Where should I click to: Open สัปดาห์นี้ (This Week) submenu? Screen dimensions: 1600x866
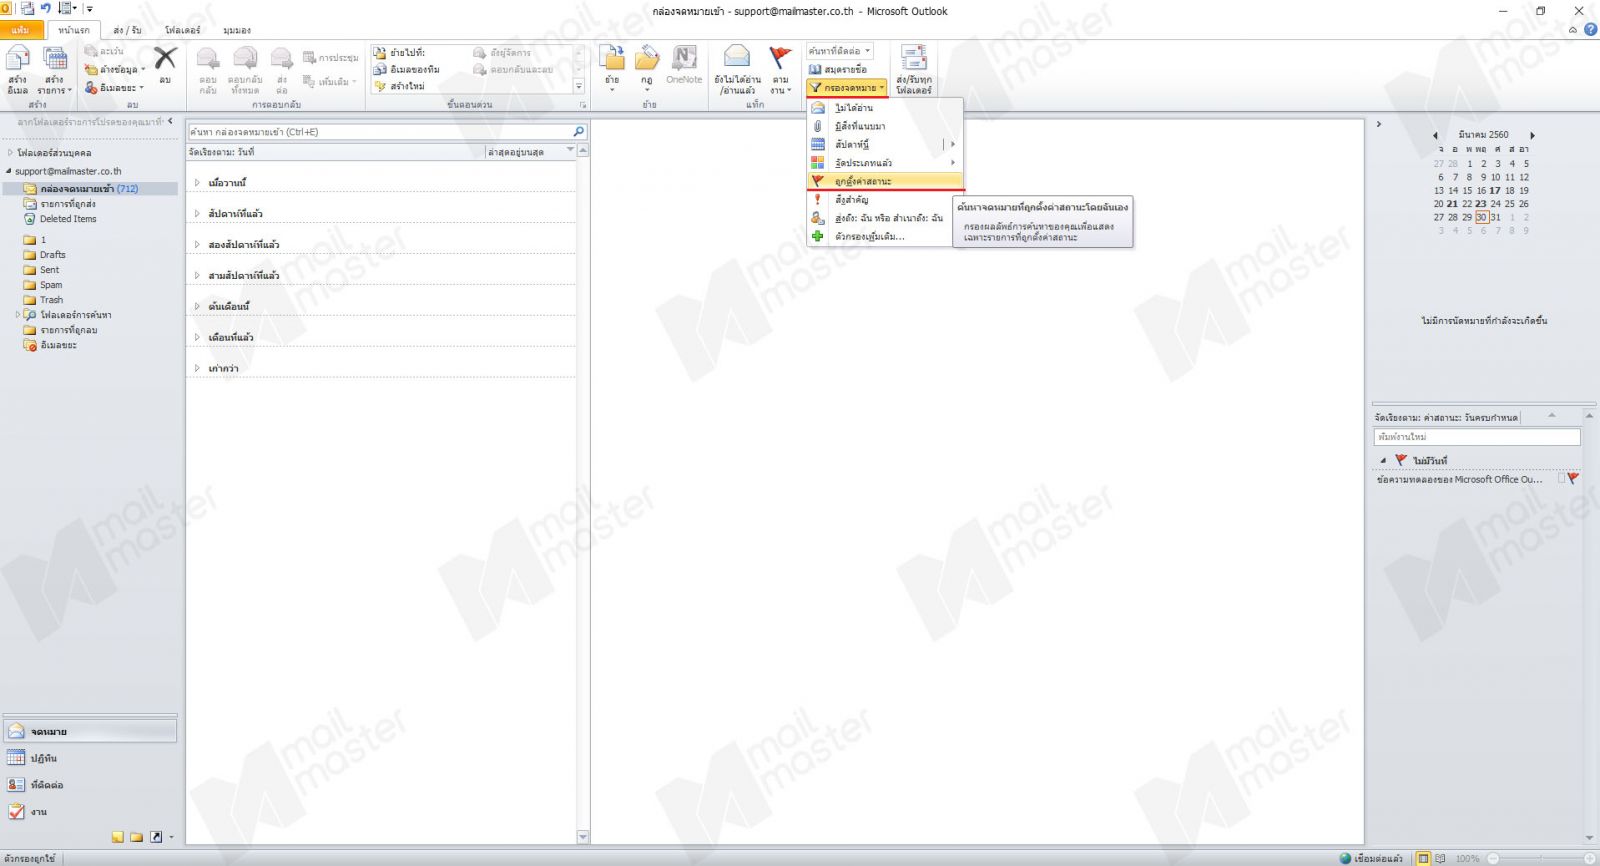[884, 145]
